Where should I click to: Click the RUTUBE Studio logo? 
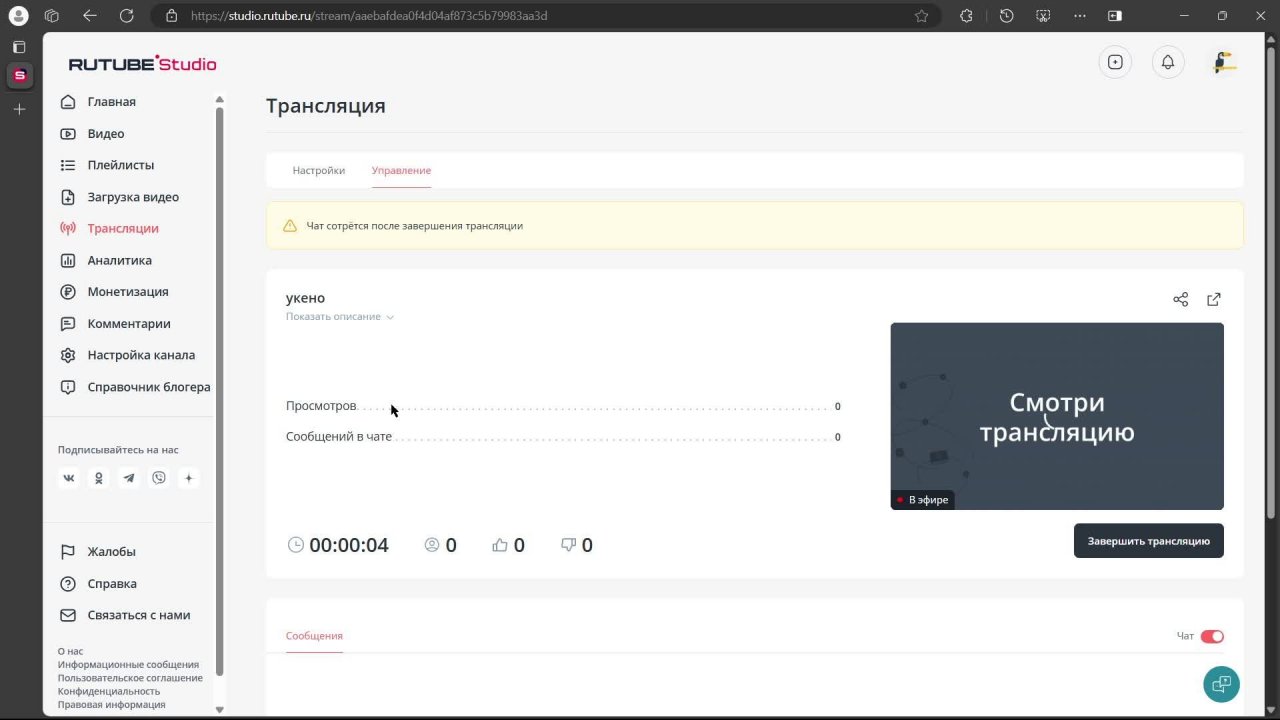pyautogui.click(x=142, y=64)
